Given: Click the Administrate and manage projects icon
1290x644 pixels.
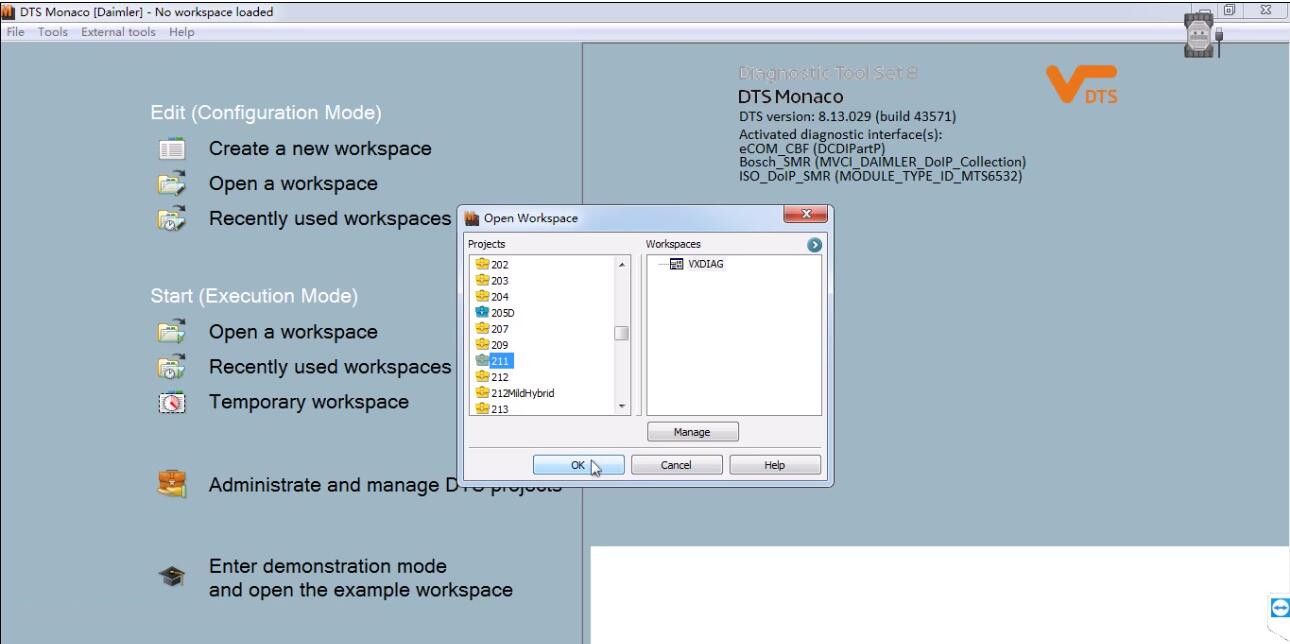Looking at the screenshot, I should [172, 485].
